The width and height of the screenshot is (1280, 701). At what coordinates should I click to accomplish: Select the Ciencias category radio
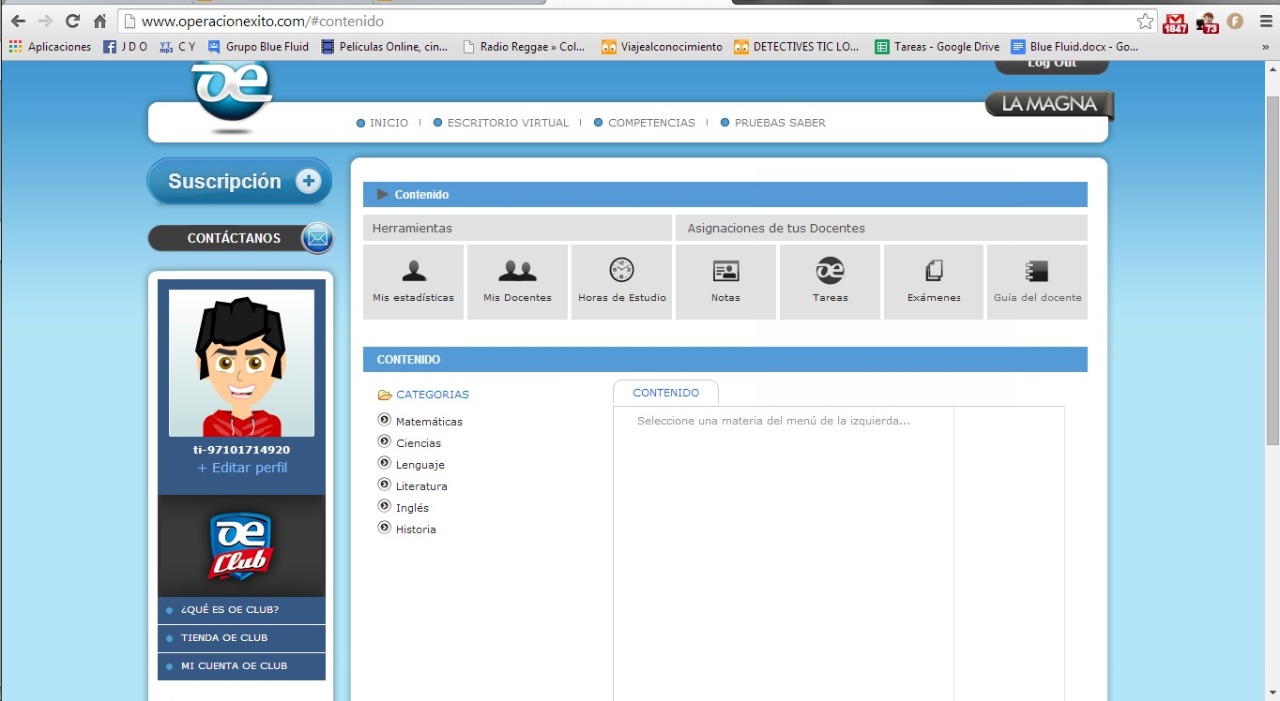click(x=385, y=441)
